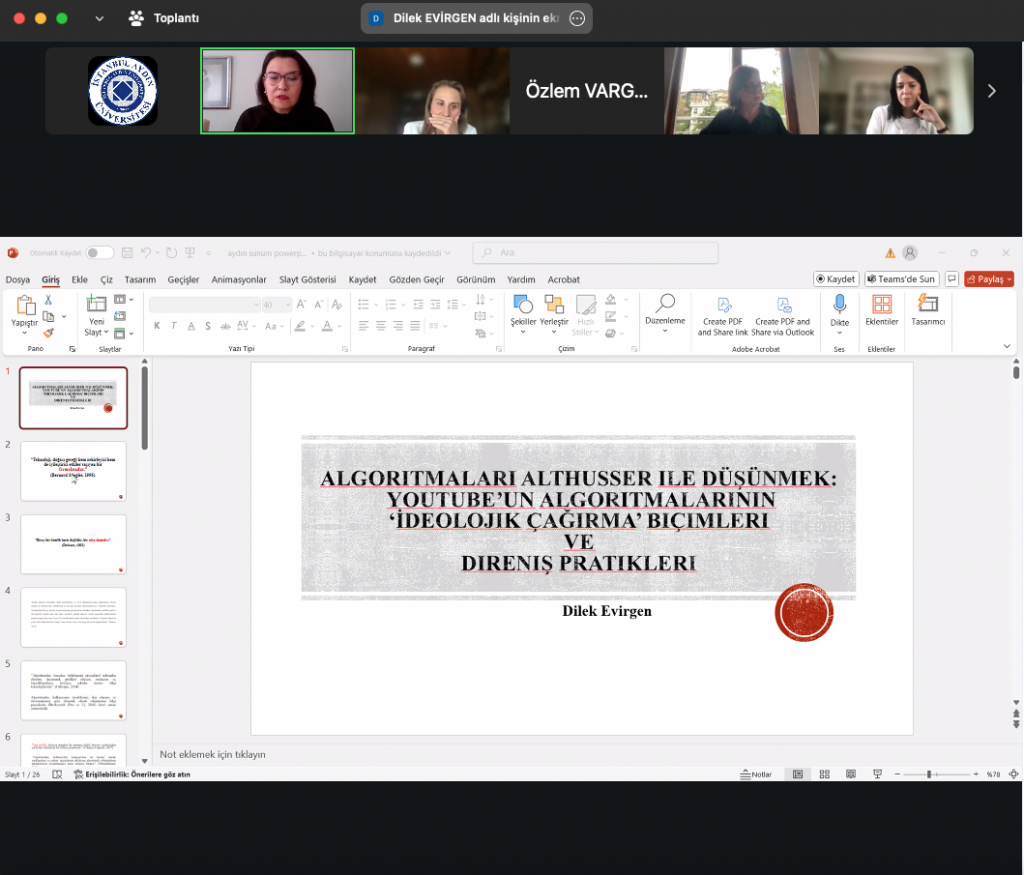
Task: Toggle text Shadow (S) formatting
Action: 208,326
